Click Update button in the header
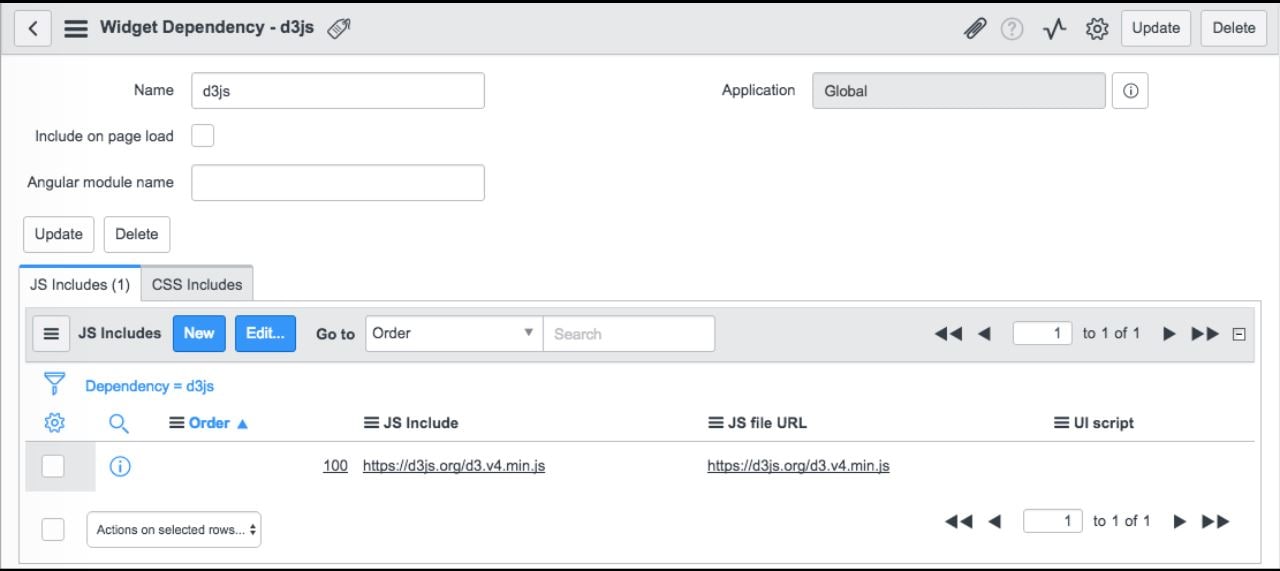The image size is (1280, 571). [x=1156, y=28]
